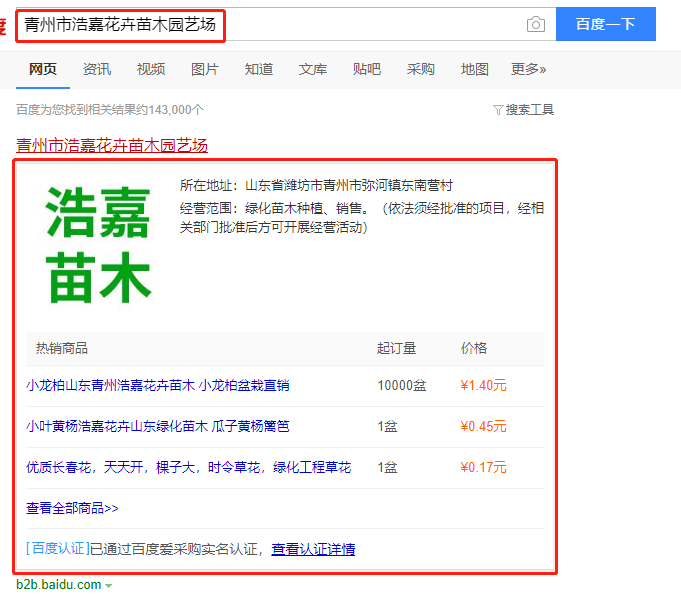The width and height of the screenshot is (681, 606).
Task: Open the 搜索工具 filter
Action: coord(523,110)
